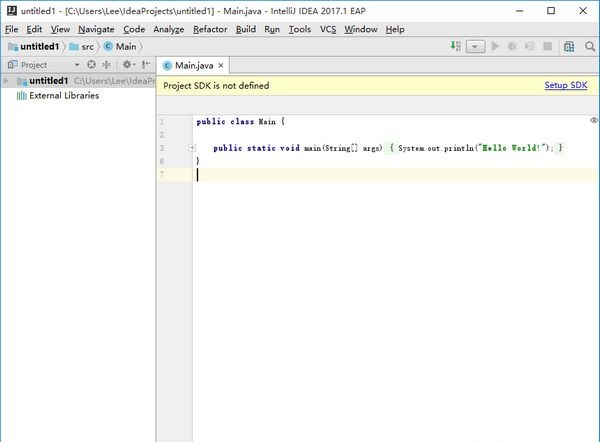Click Collapse All icon in Project panel
The width and height of the screenshot is (600, 442).
point(106,65)
